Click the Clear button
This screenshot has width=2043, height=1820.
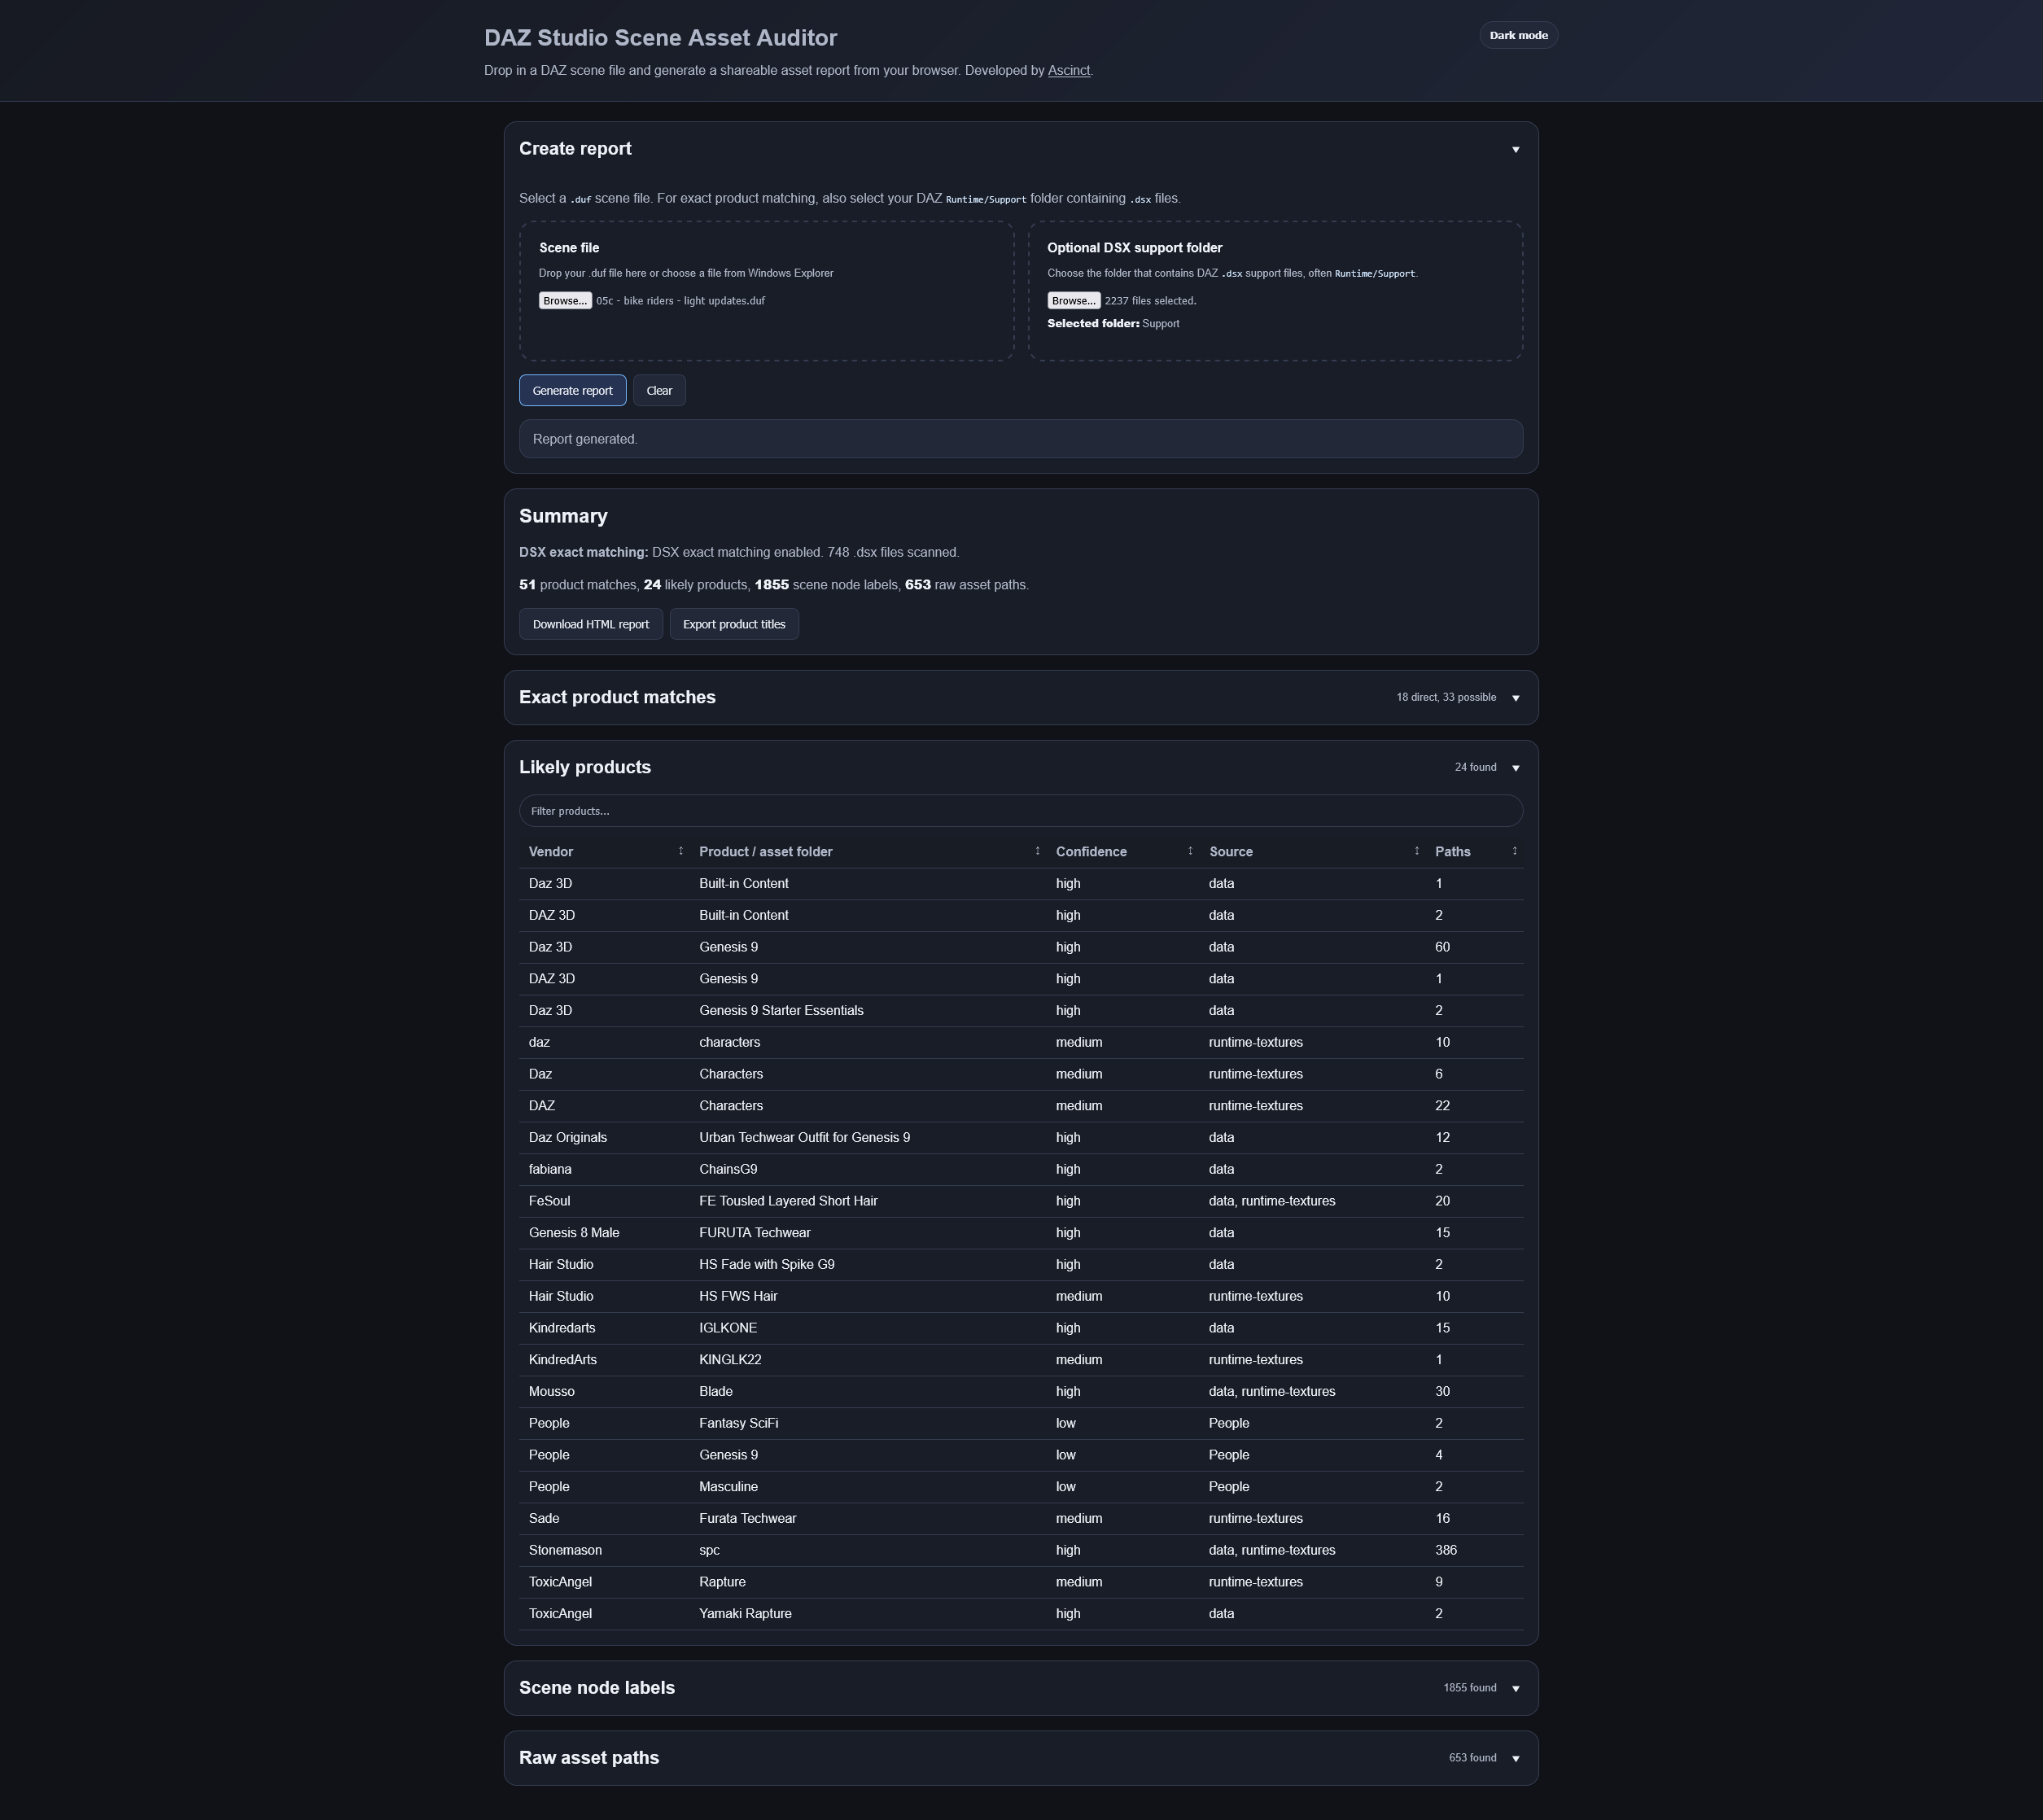[x=659, y=391]
